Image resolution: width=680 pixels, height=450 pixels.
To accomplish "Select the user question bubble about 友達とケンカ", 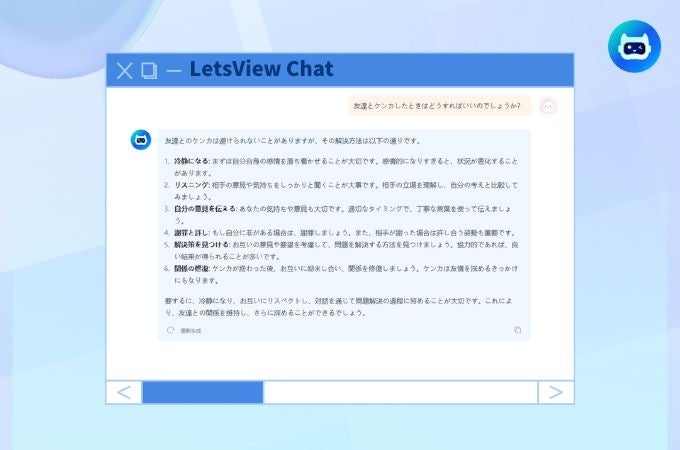I will (x=440, y=106).
